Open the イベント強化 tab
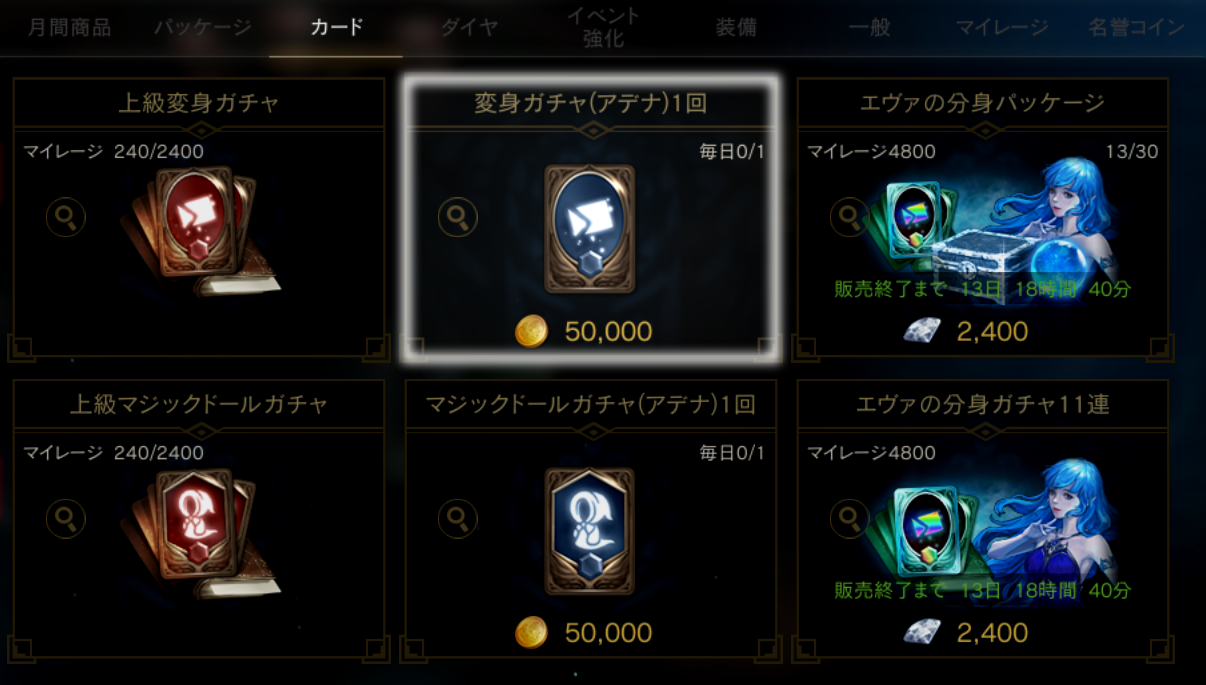The image size is (1206, 685). click(603, 27)
